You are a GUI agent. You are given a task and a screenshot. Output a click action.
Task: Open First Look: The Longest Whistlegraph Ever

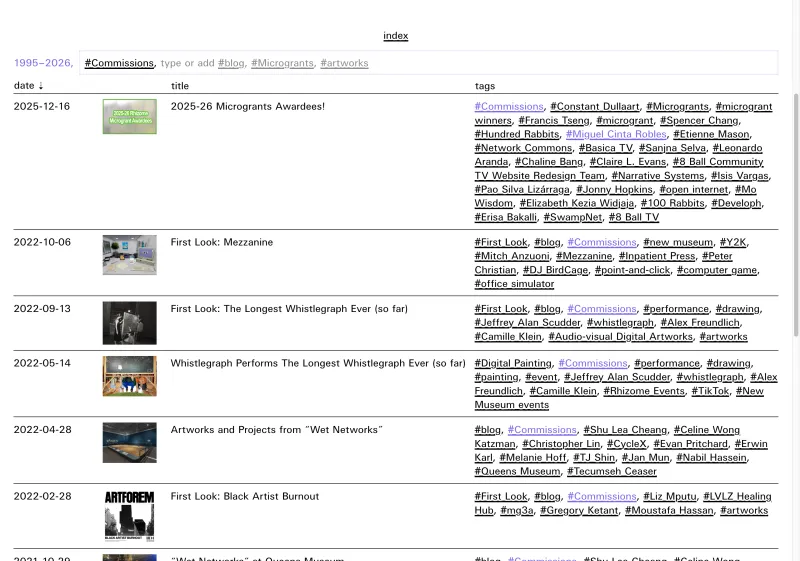[x=289, y=309]
